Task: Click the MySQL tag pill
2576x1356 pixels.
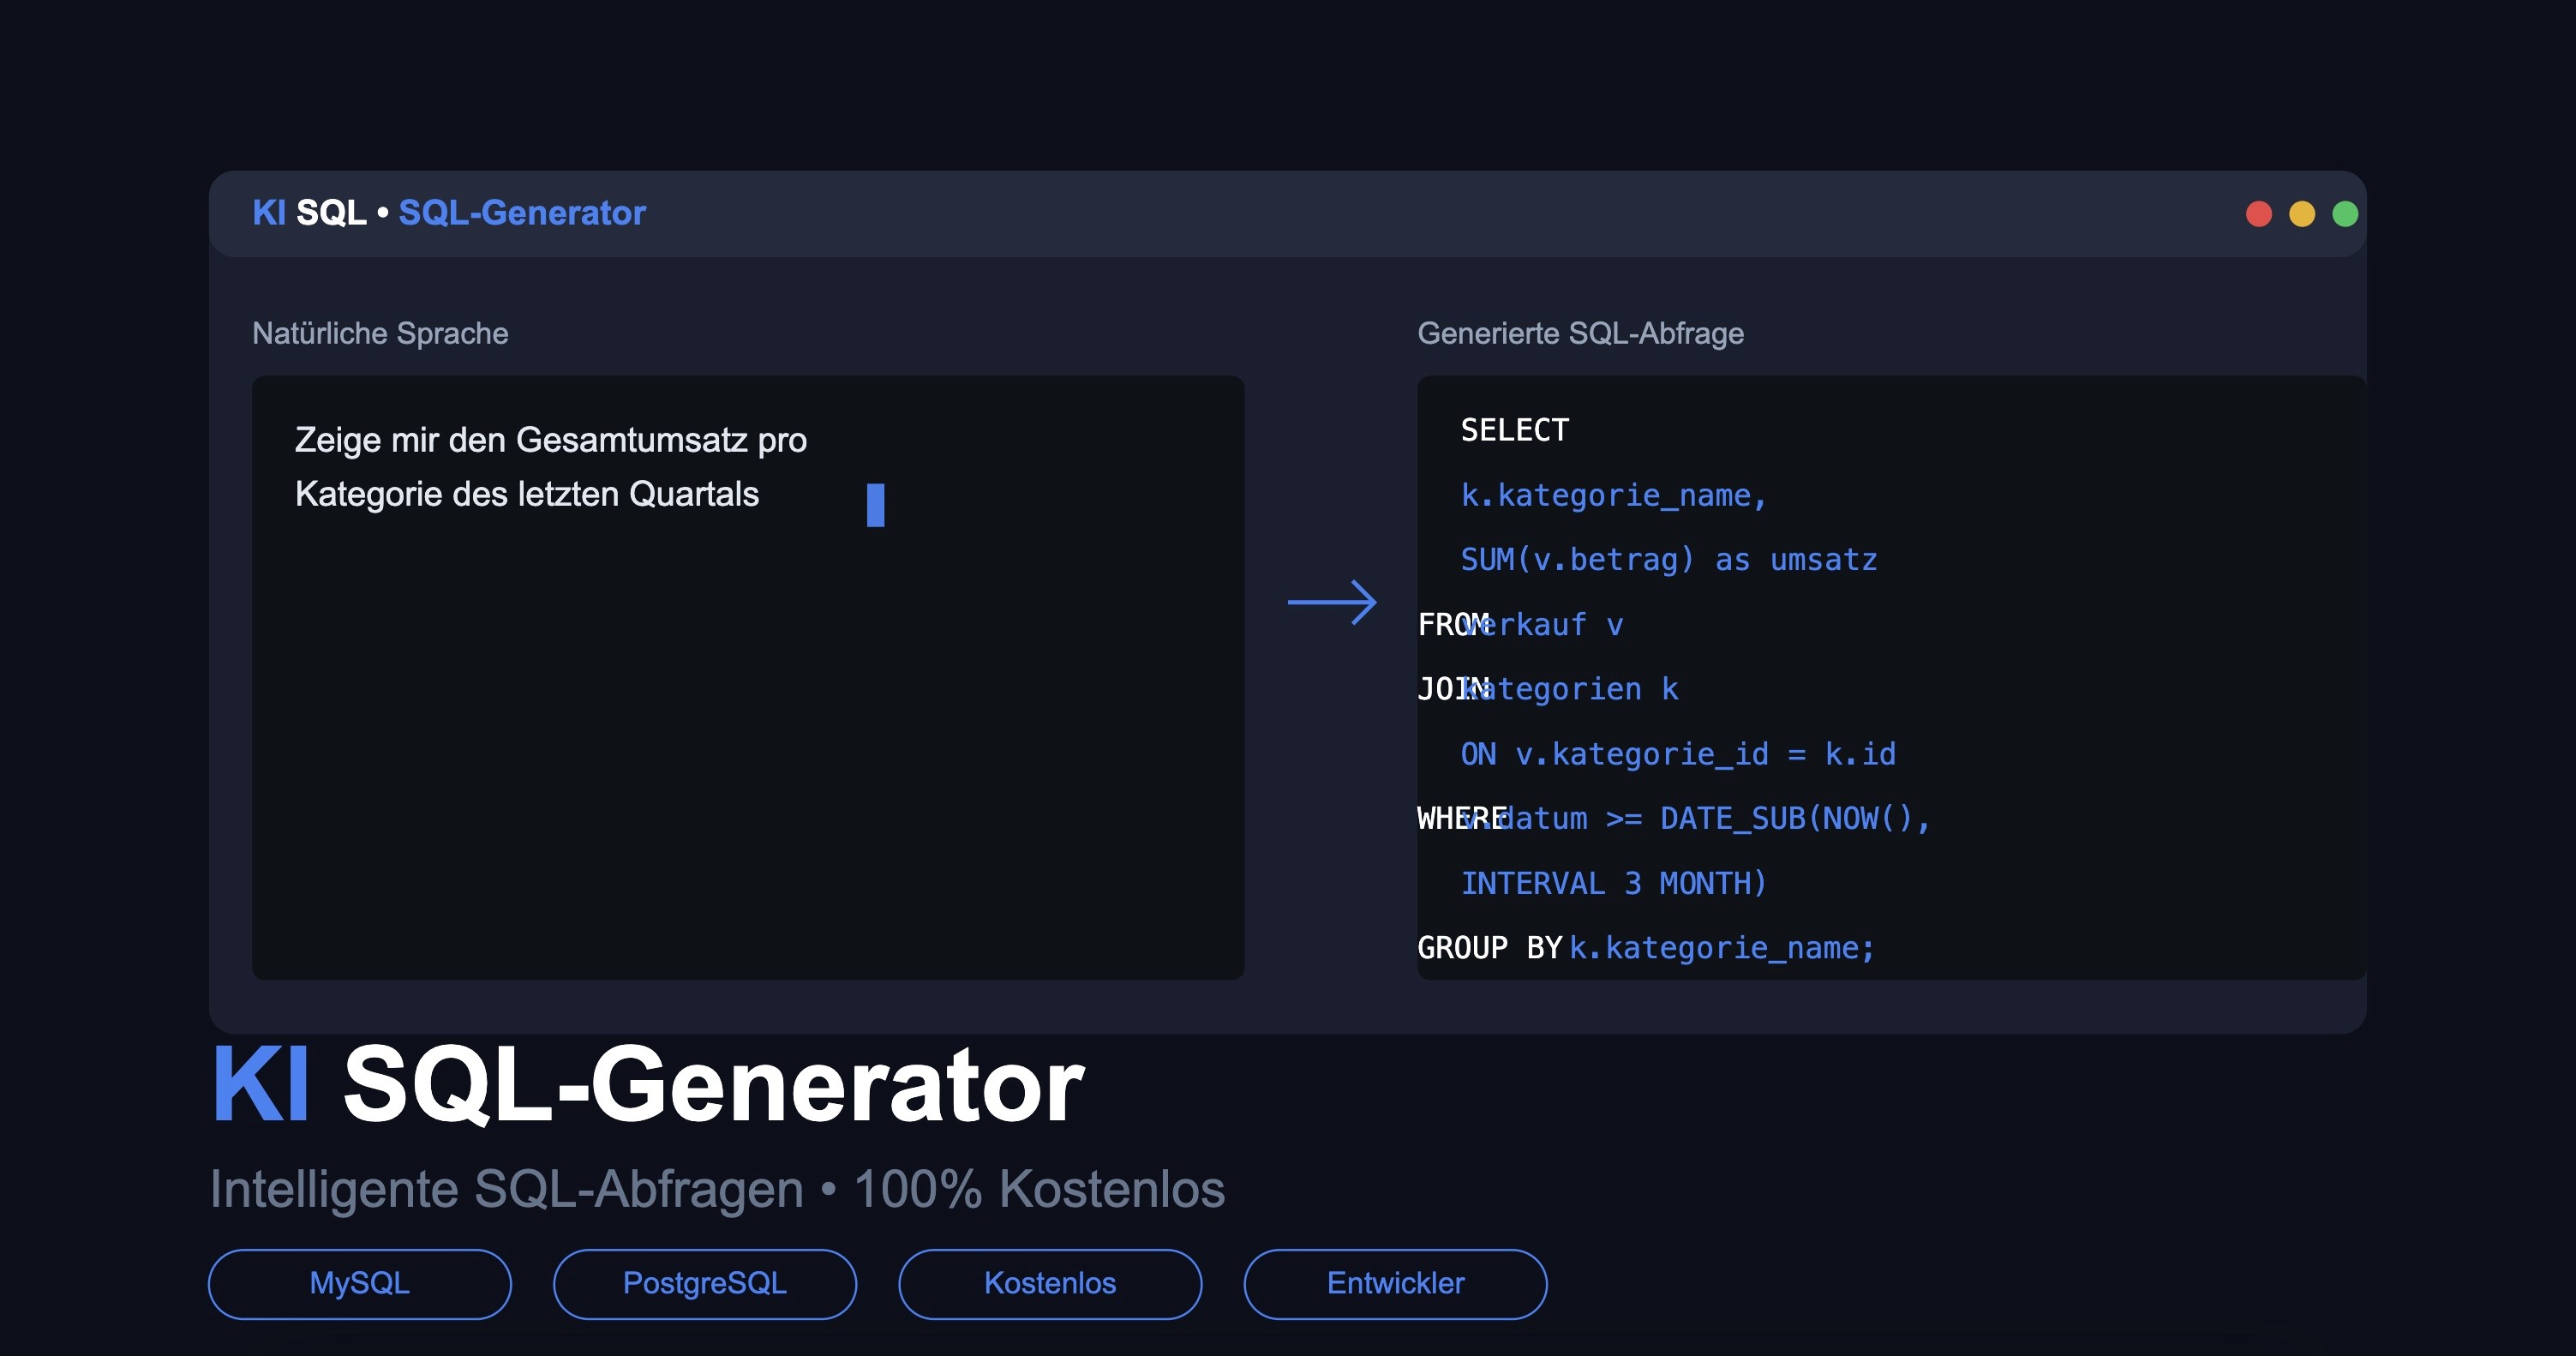Action: (360, 1284)
